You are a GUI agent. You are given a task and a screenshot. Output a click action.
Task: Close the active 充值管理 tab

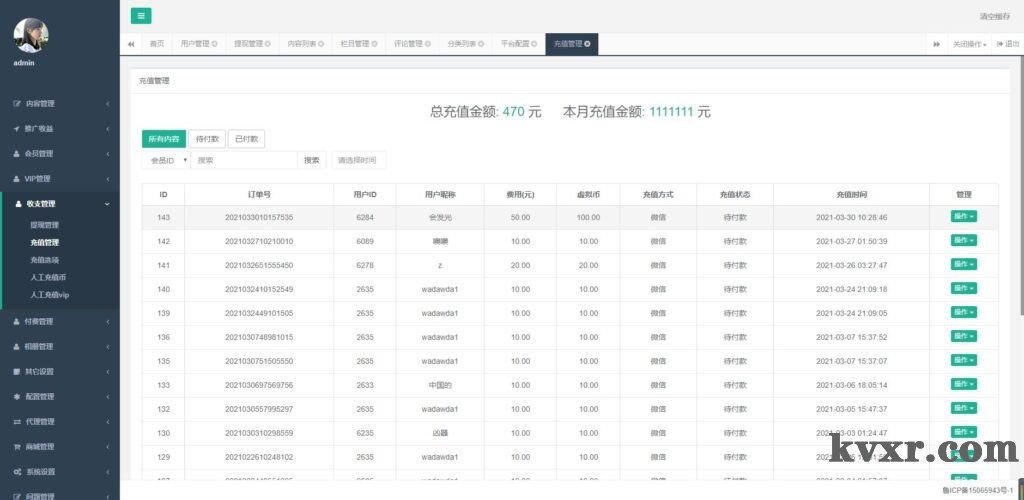tap(587, 44)
